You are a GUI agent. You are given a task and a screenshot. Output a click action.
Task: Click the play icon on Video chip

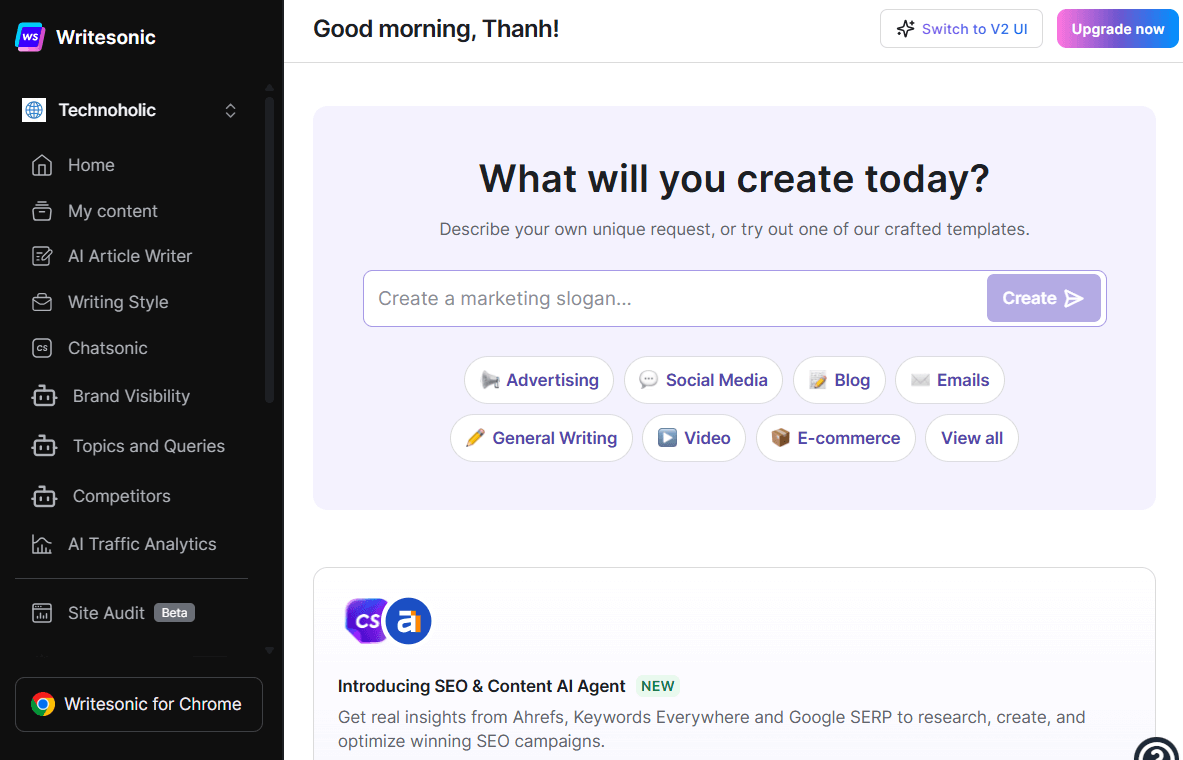(668, 438)
